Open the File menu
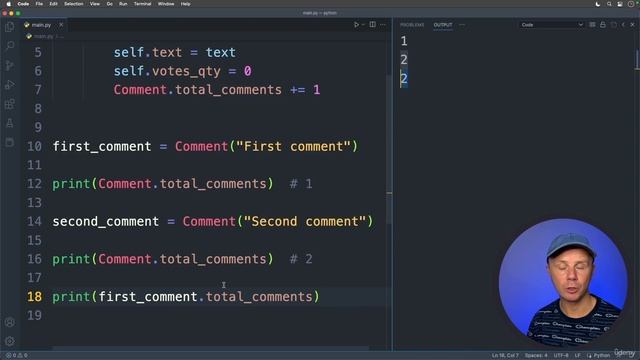Screen dimensions: 640x360 click(x=39, y=4)
